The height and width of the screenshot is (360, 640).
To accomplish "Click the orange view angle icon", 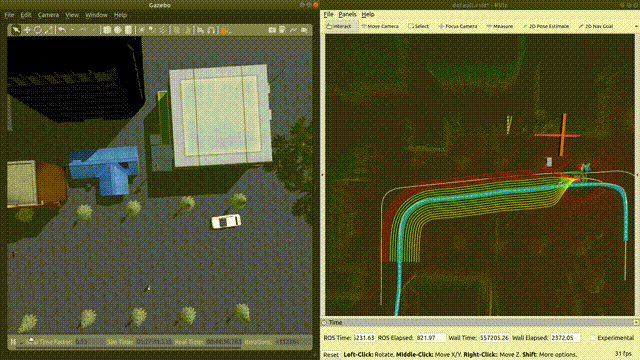I will [224, 31].
